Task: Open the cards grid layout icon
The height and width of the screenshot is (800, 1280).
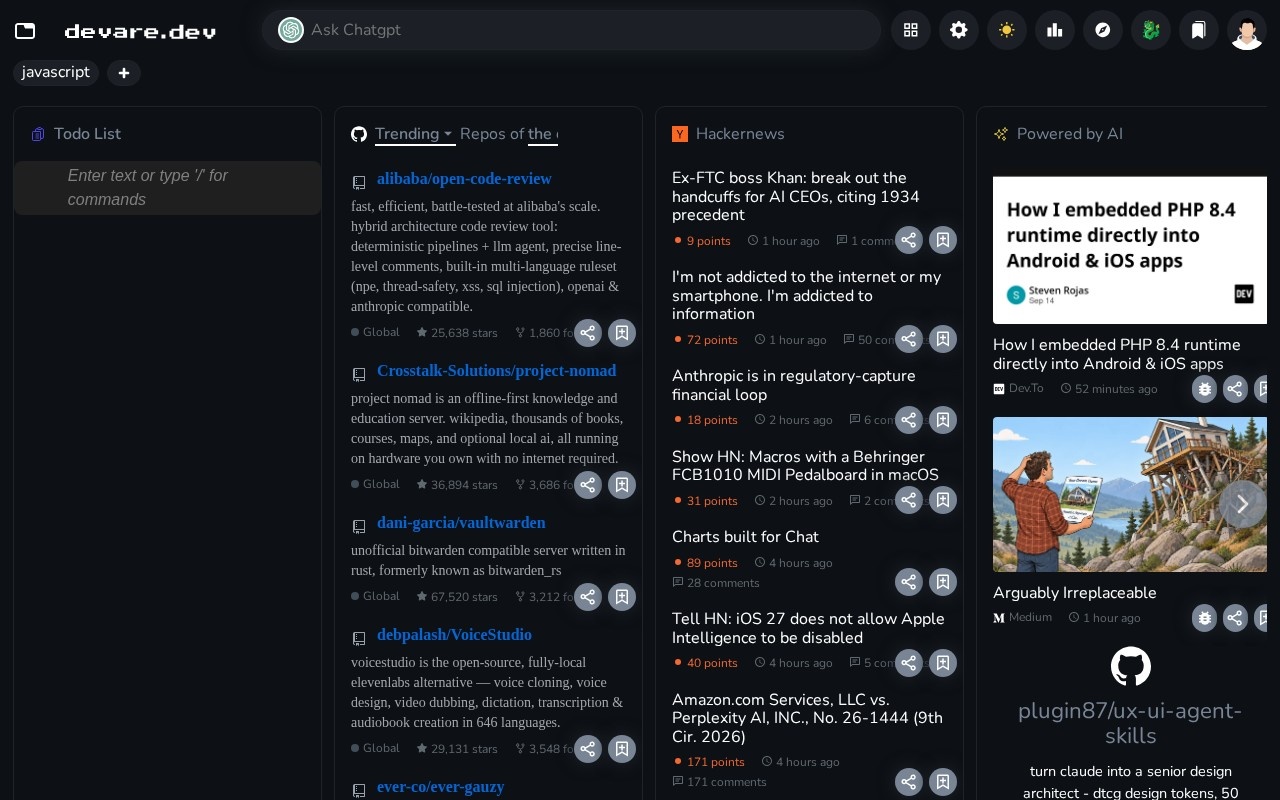Action: [x=911, y=30]
